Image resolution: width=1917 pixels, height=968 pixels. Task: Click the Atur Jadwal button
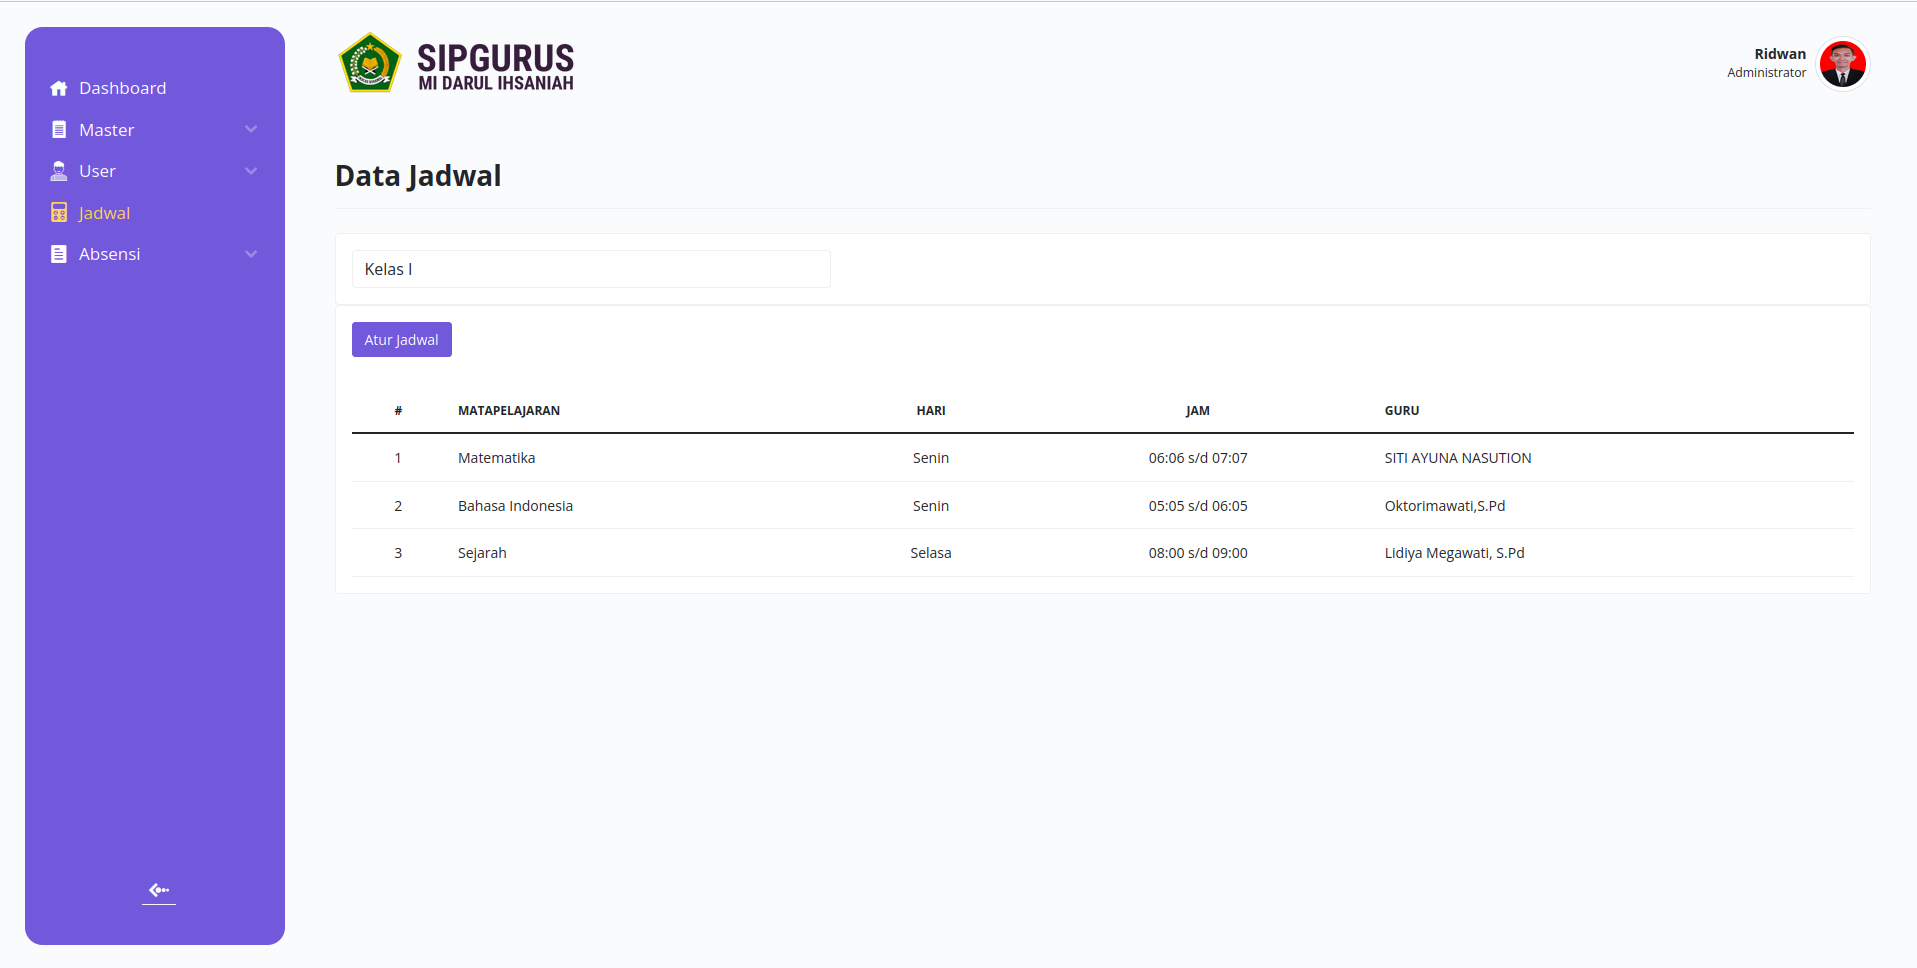click(x=402, y=340)
